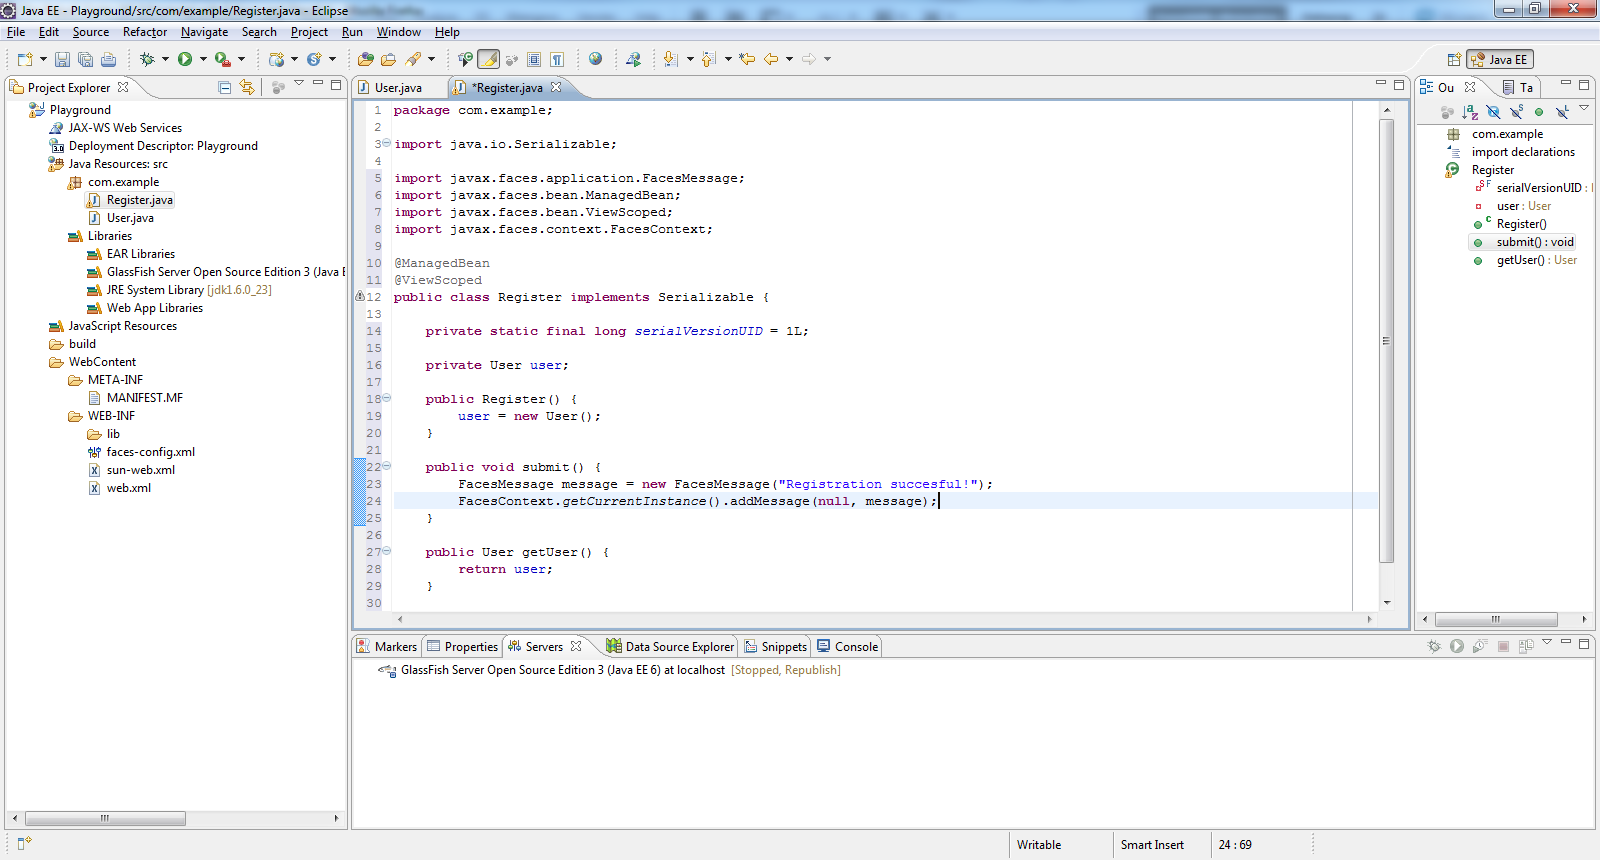Click the New file wizard icon
This screenshot has width=1600, height=860.
click(24, 59)
